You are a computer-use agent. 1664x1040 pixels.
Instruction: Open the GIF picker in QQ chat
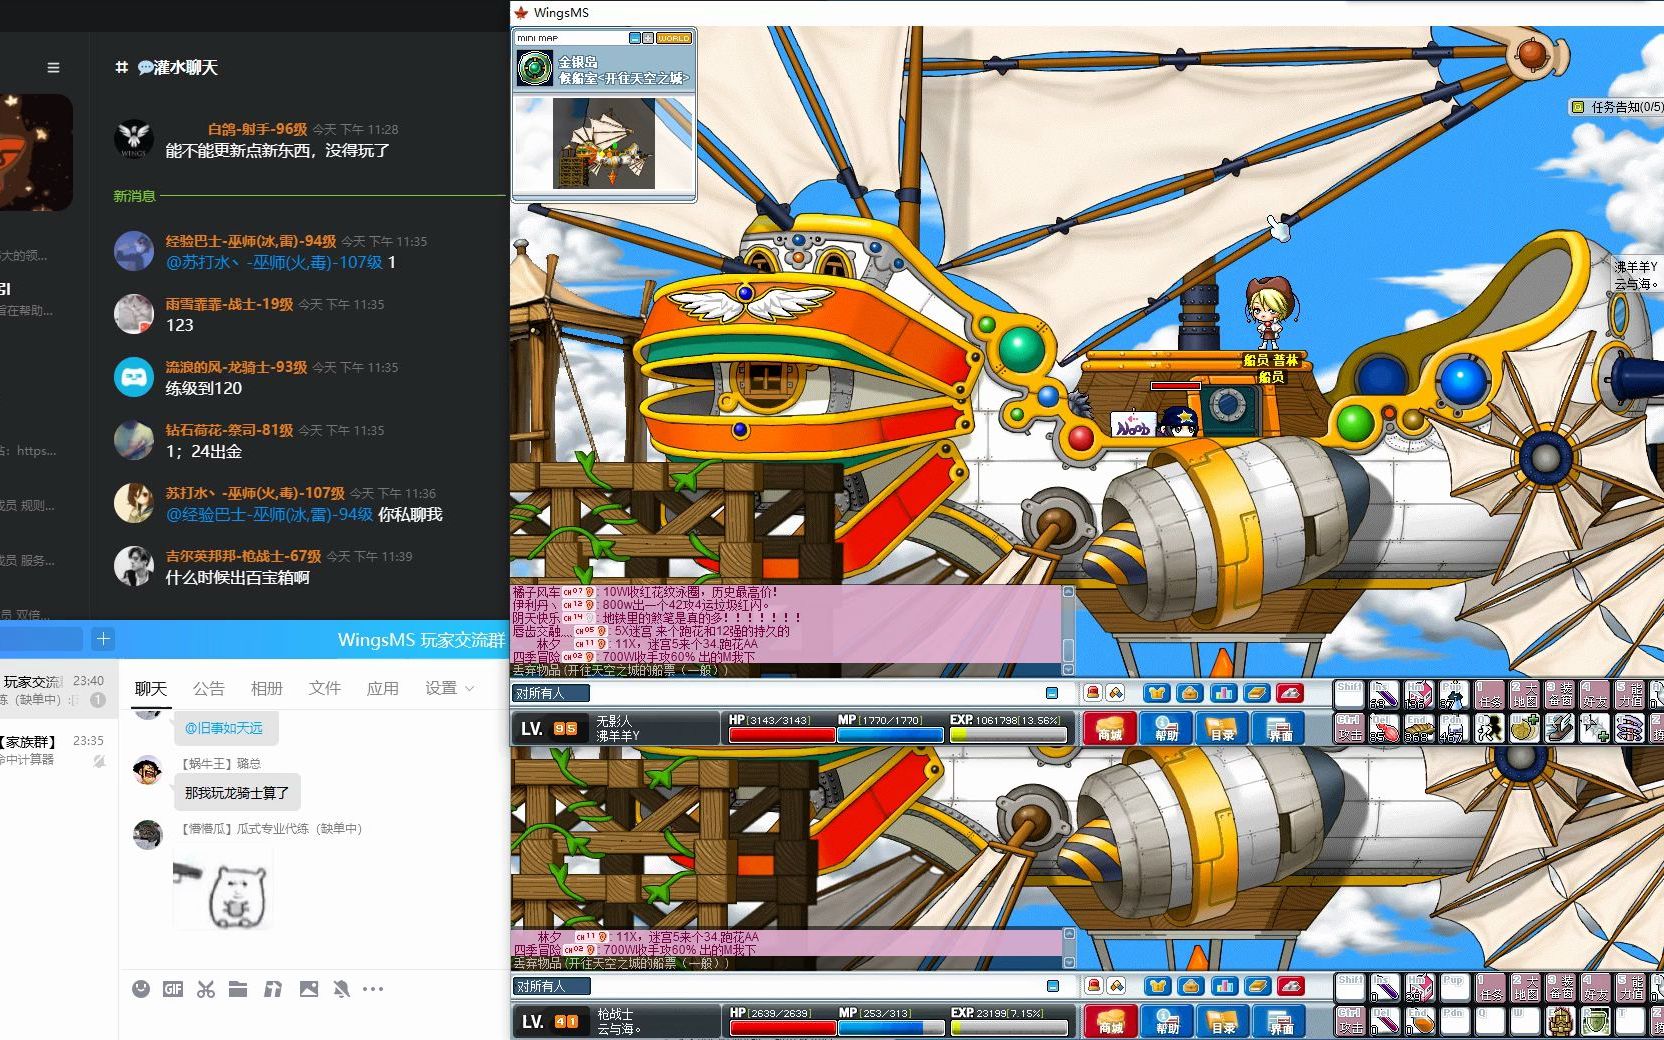pos(173,989)
